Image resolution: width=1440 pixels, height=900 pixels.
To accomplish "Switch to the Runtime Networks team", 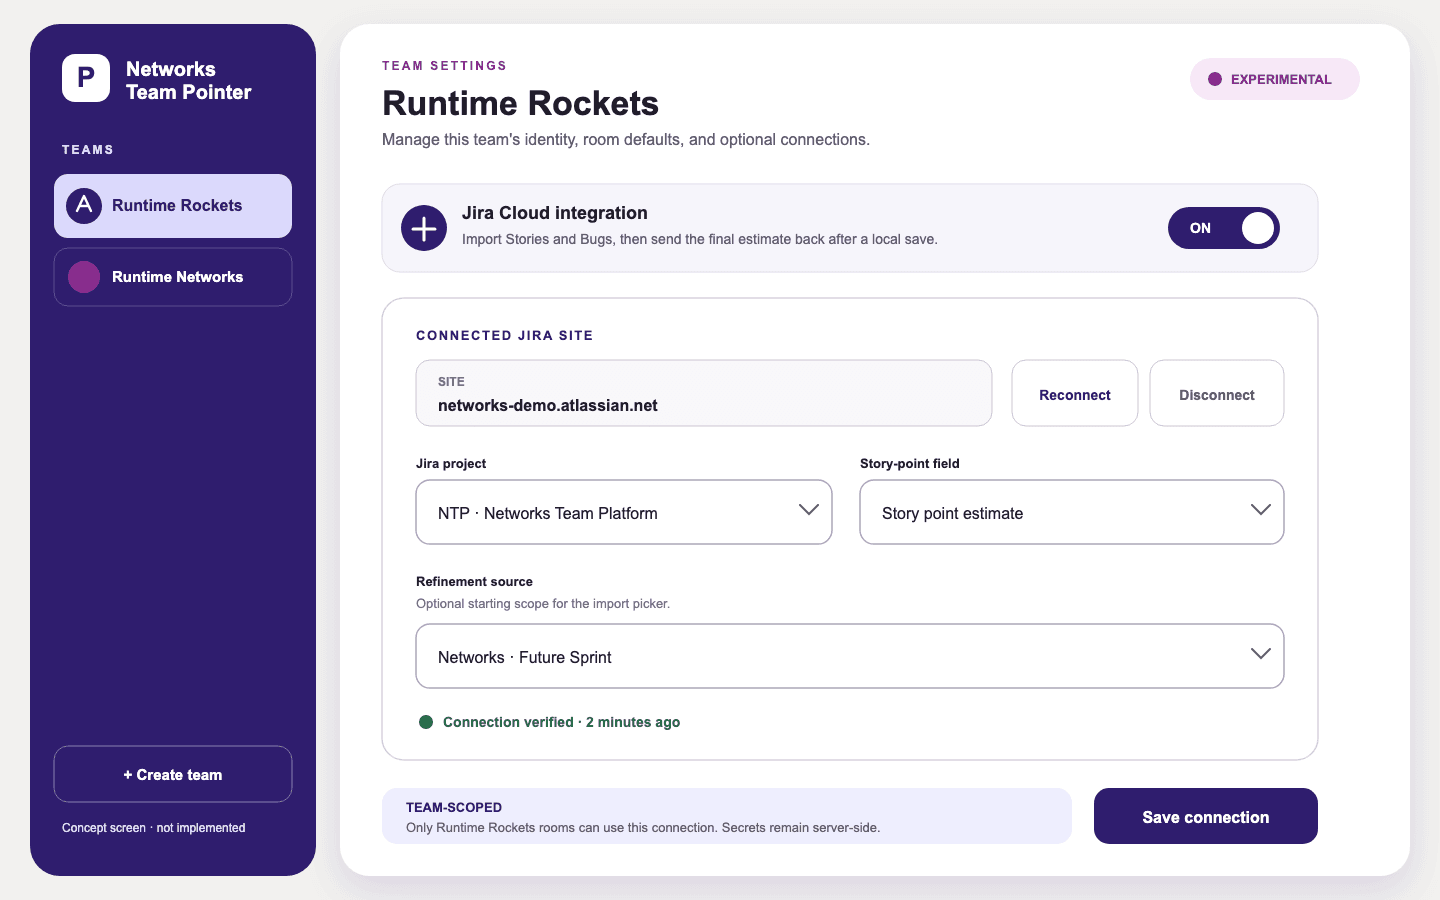I will coord(173,277).
